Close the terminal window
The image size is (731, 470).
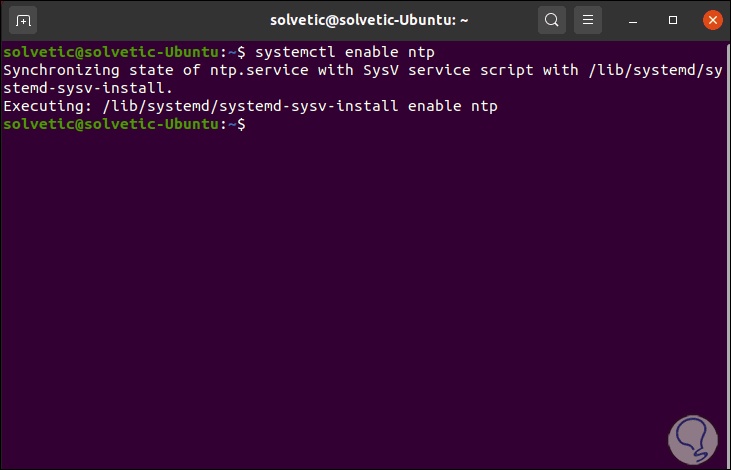pyautogui.click(x=711, y=19)
